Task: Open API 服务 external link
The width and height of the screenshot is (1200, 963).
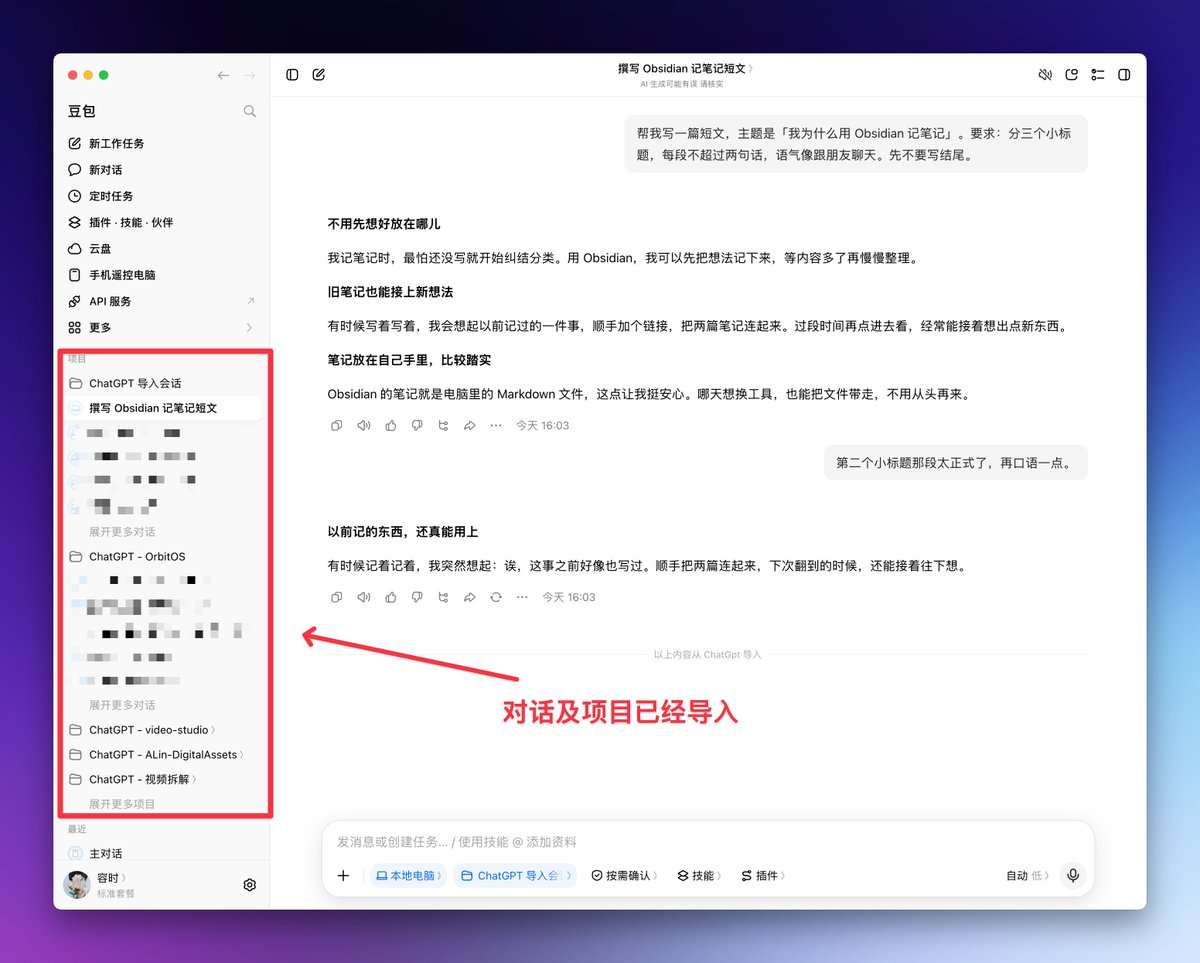Action: click(x=162, y=301)
